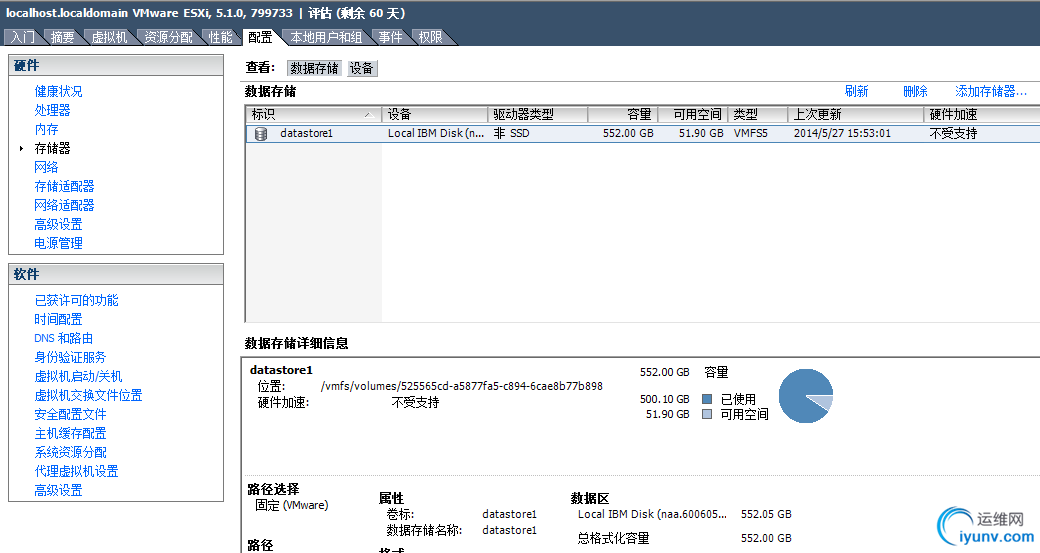Click the 非 SSD drive type cell

(511, 133)
